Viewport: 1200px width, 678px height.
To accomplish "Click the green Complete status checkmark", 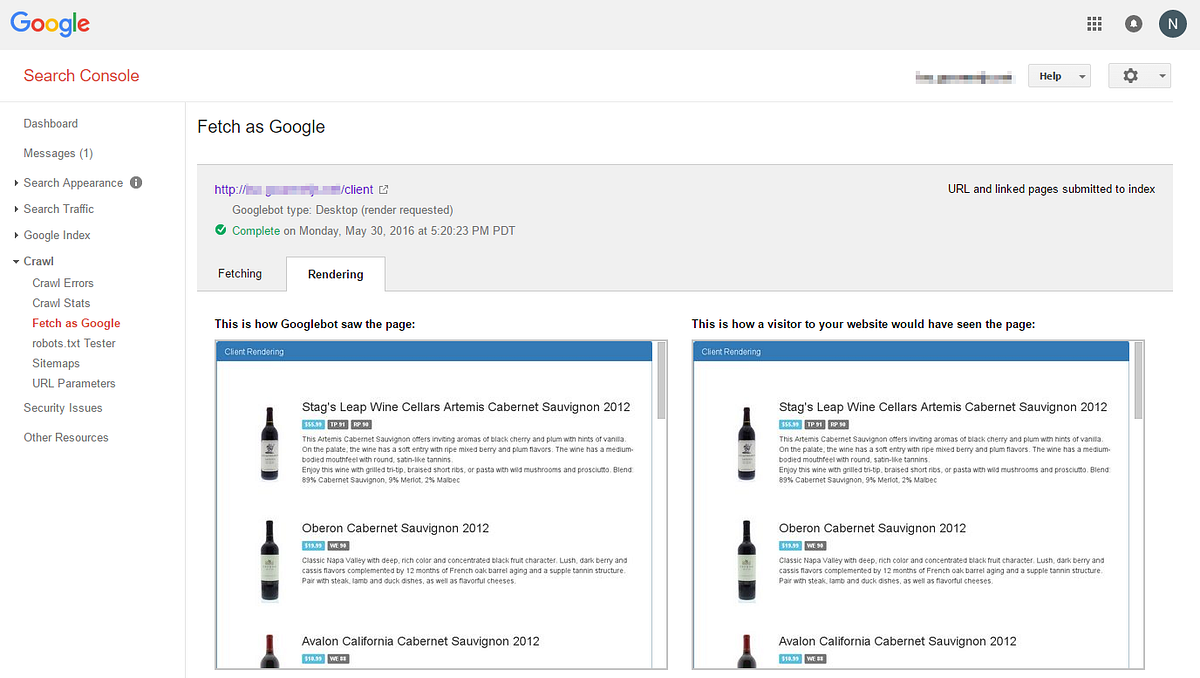I will point(220,230).
